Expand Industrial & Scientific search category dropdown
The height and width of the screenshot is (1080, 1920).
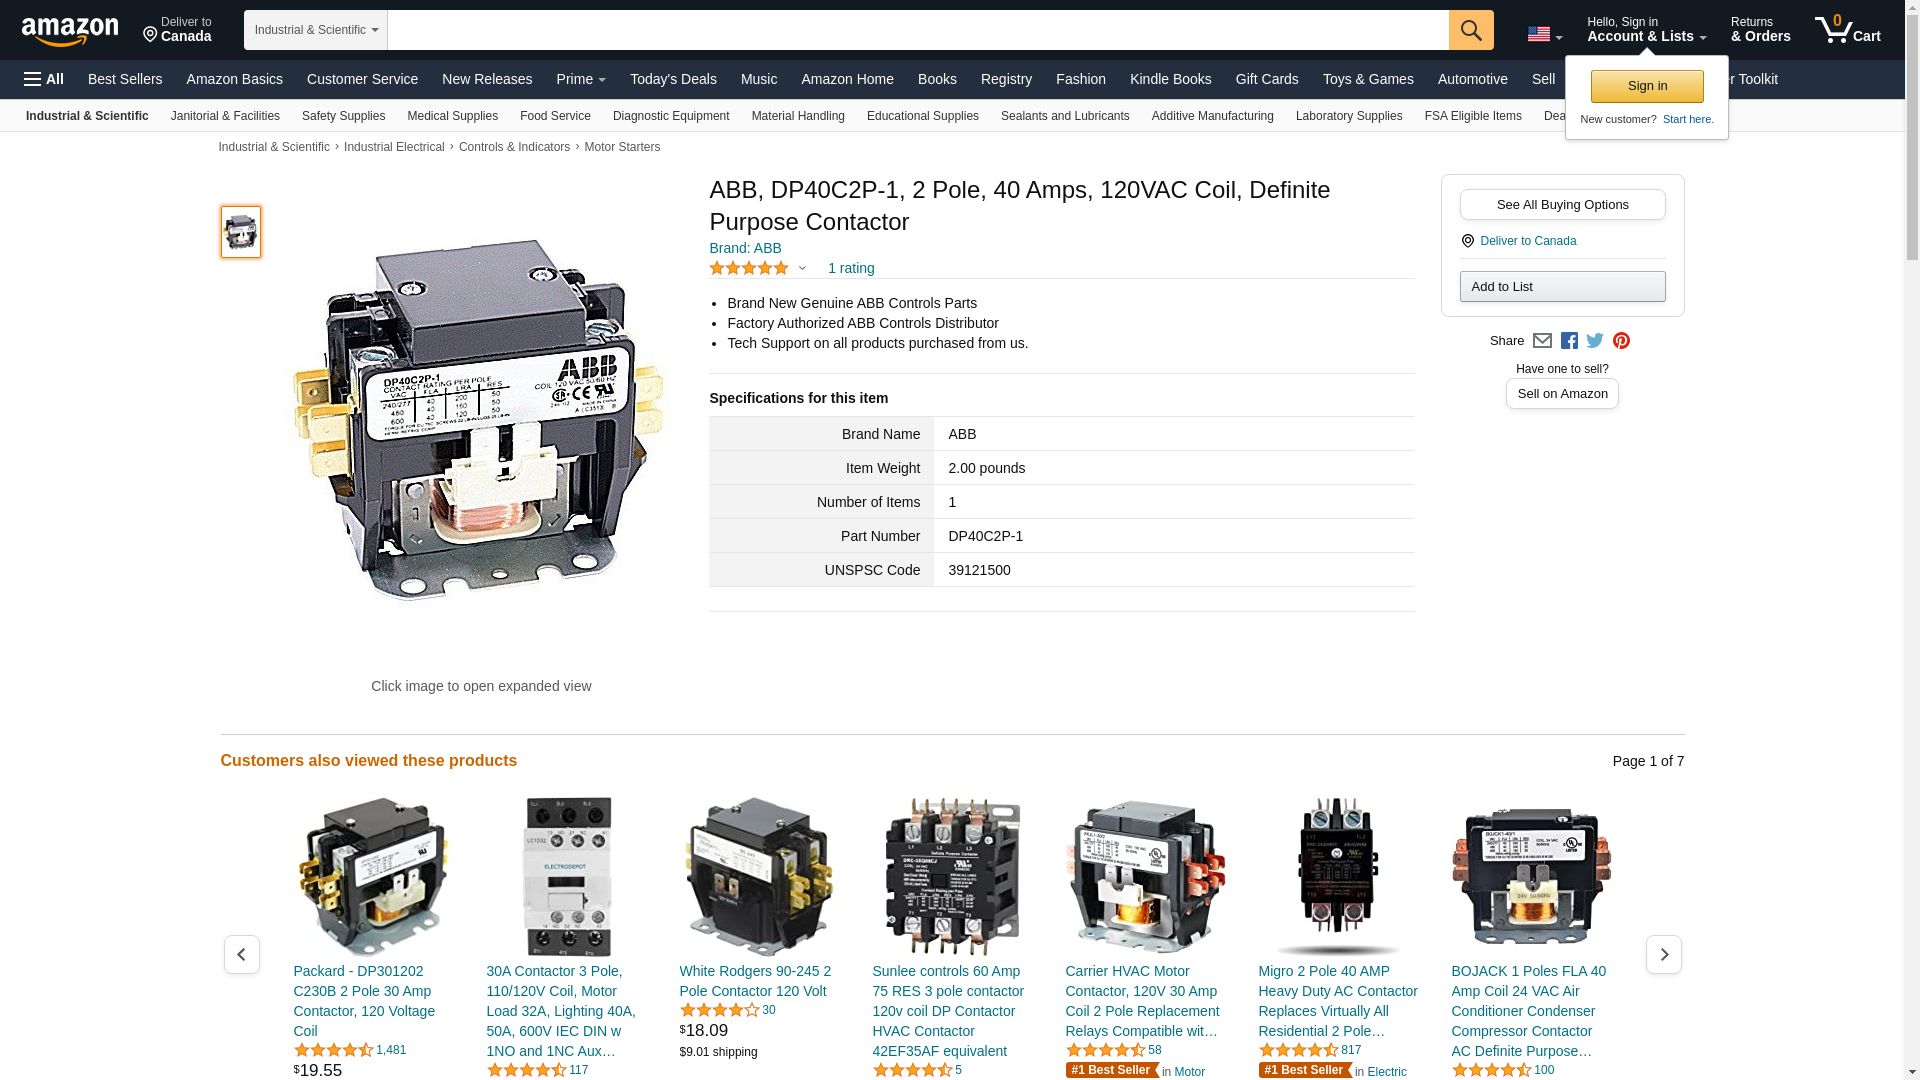[316, 30]
